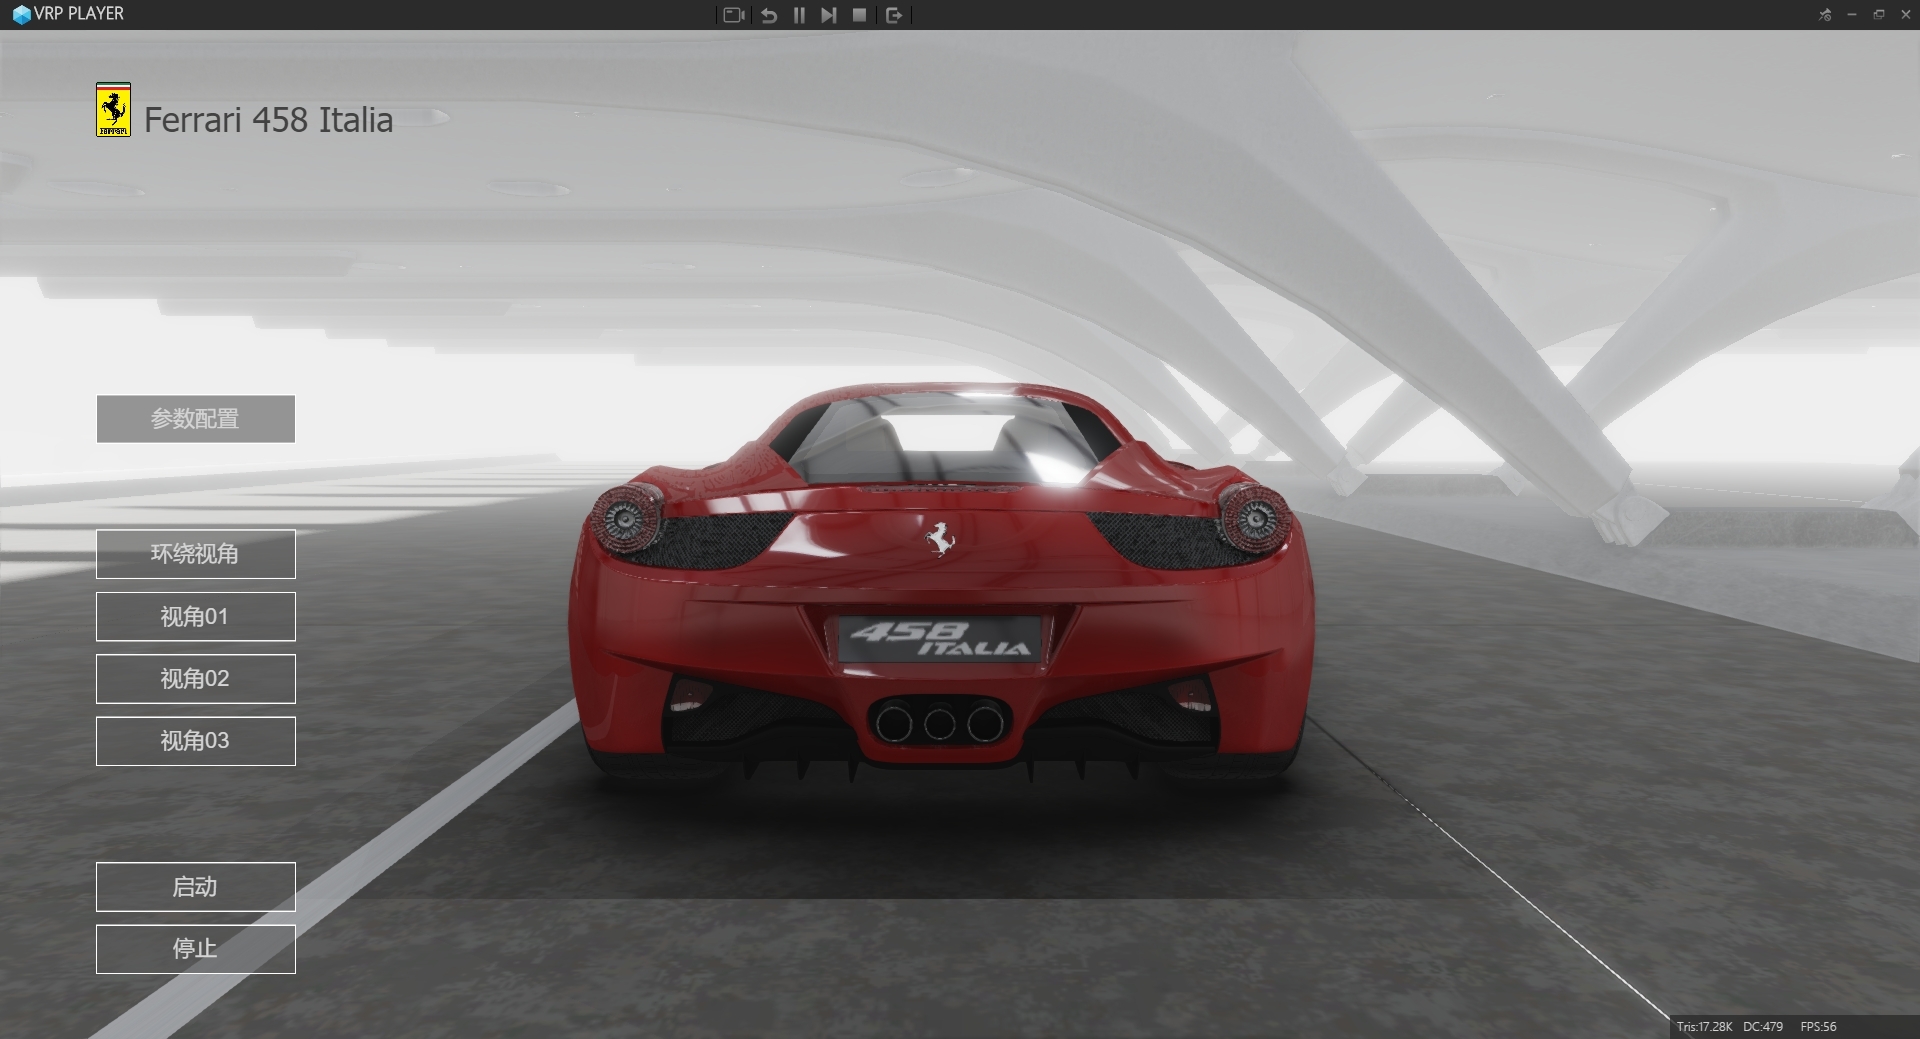Minimize the VRP Player window

(x=1852, y=14)
